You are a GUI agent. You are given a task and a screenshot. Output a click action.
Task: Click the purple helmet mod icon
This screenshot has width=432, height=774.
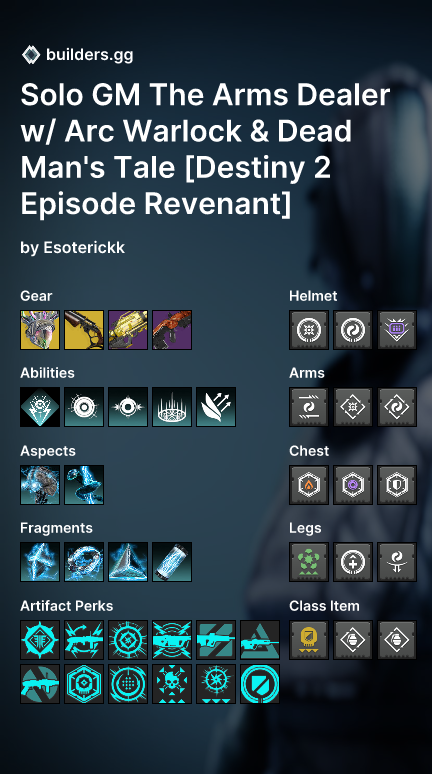tap(397, 330)
